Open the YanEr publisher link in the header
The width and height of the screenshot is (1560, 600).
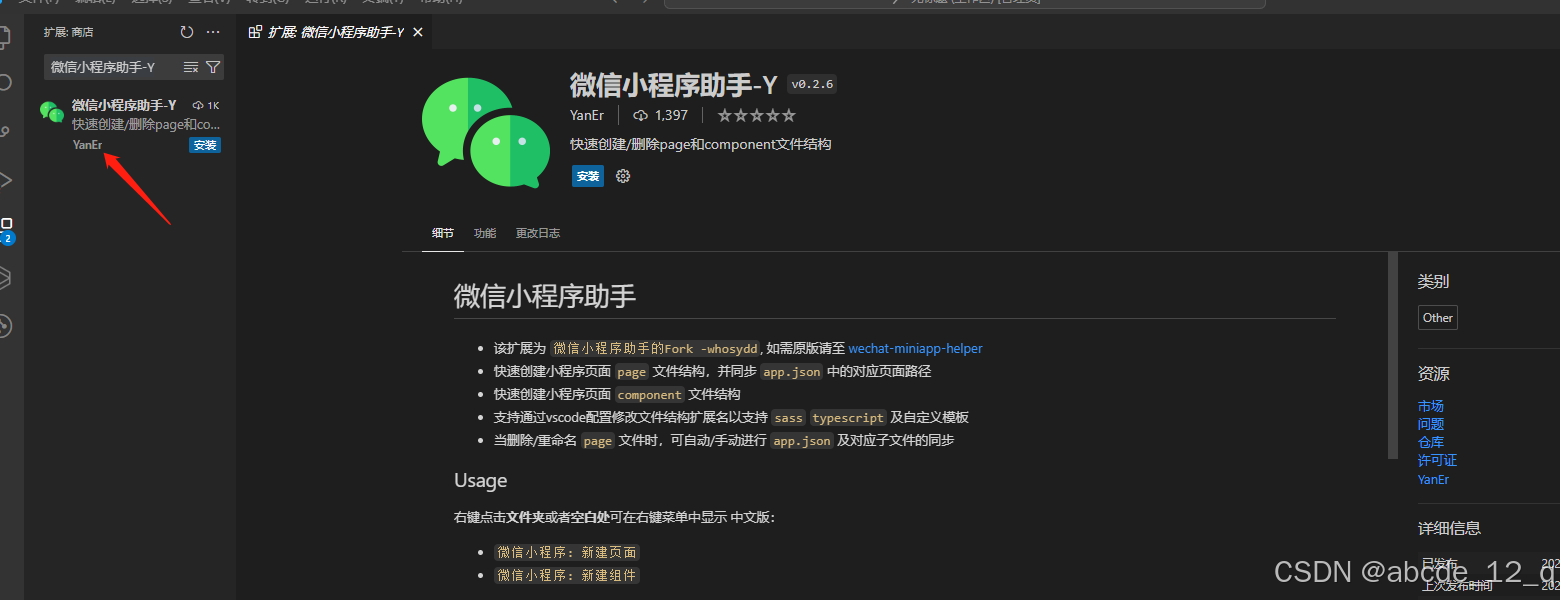(587, 115)
